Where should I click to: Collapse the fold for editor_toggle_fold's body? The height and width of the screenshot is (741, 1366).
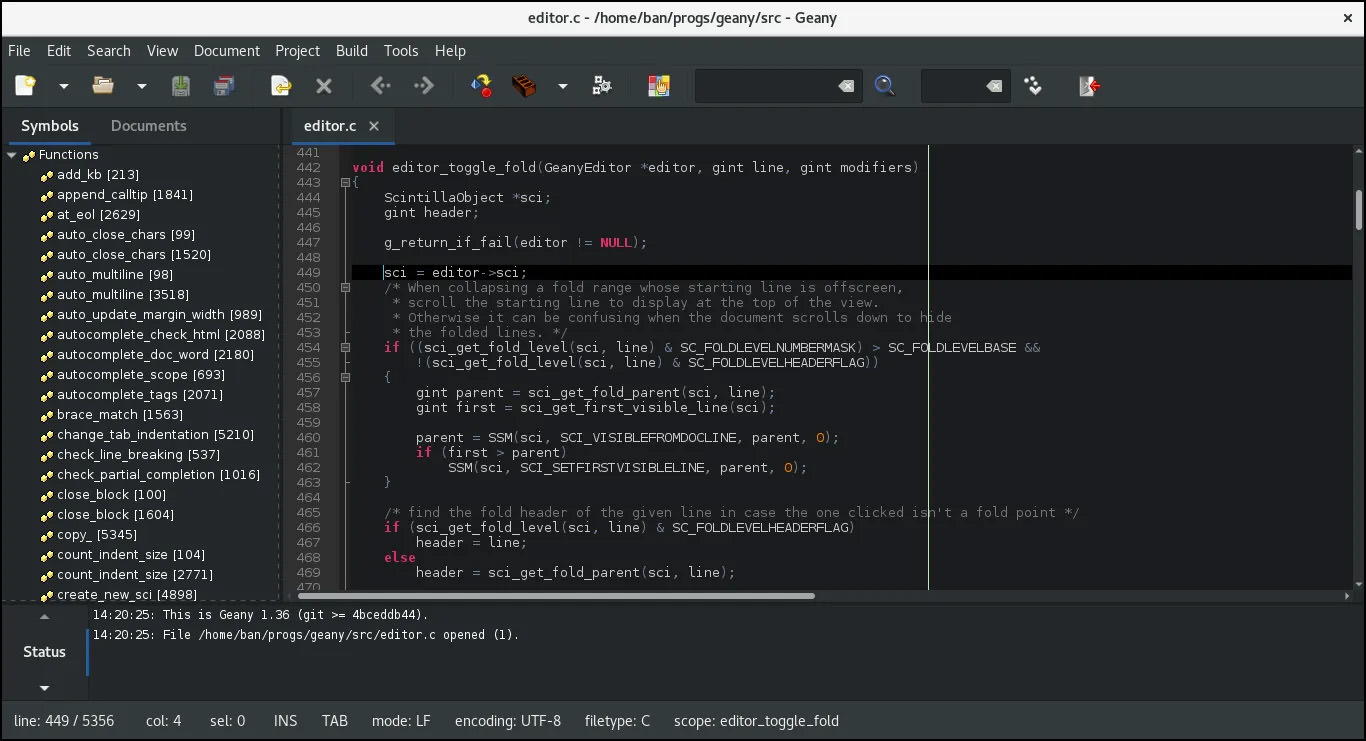pos(346,182)
